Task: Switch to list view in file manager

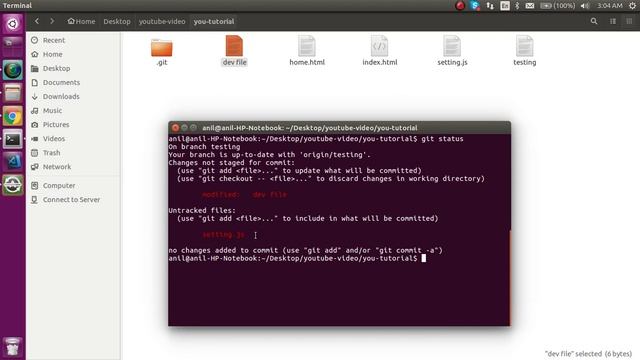Action: tap(613, 21)
